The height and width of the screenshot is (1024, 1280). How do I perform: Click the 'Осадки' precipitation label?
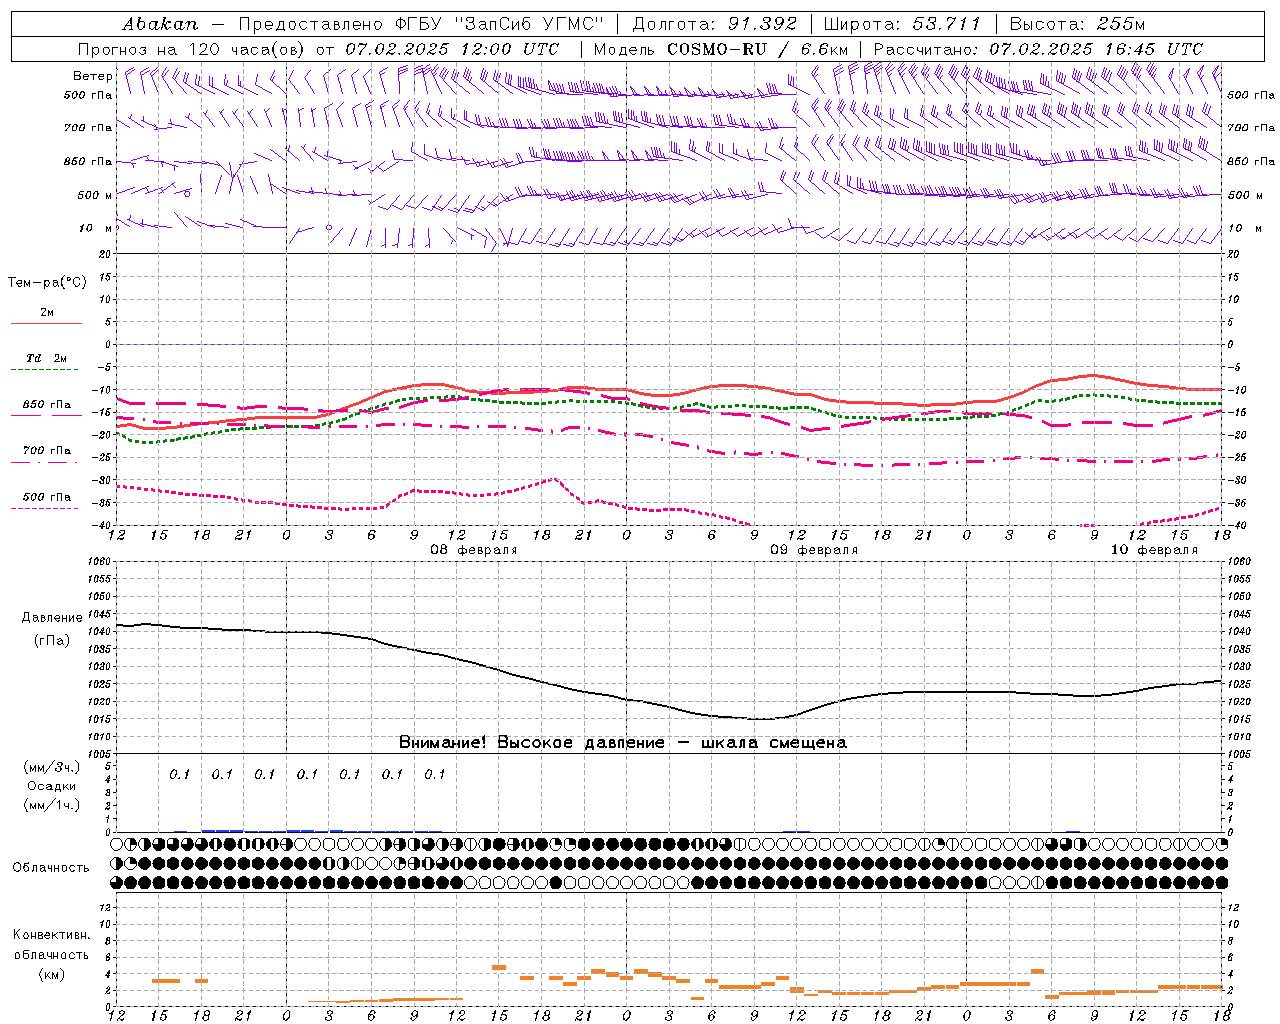[52, 786]
